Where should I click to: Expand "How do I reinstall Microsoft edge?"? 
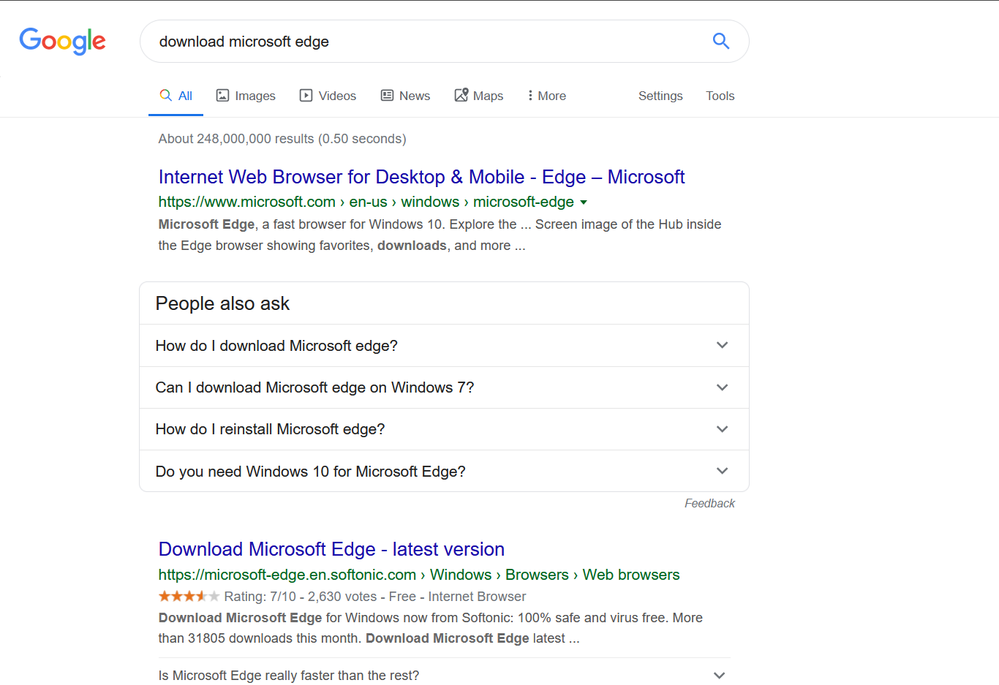click(722, 429)
